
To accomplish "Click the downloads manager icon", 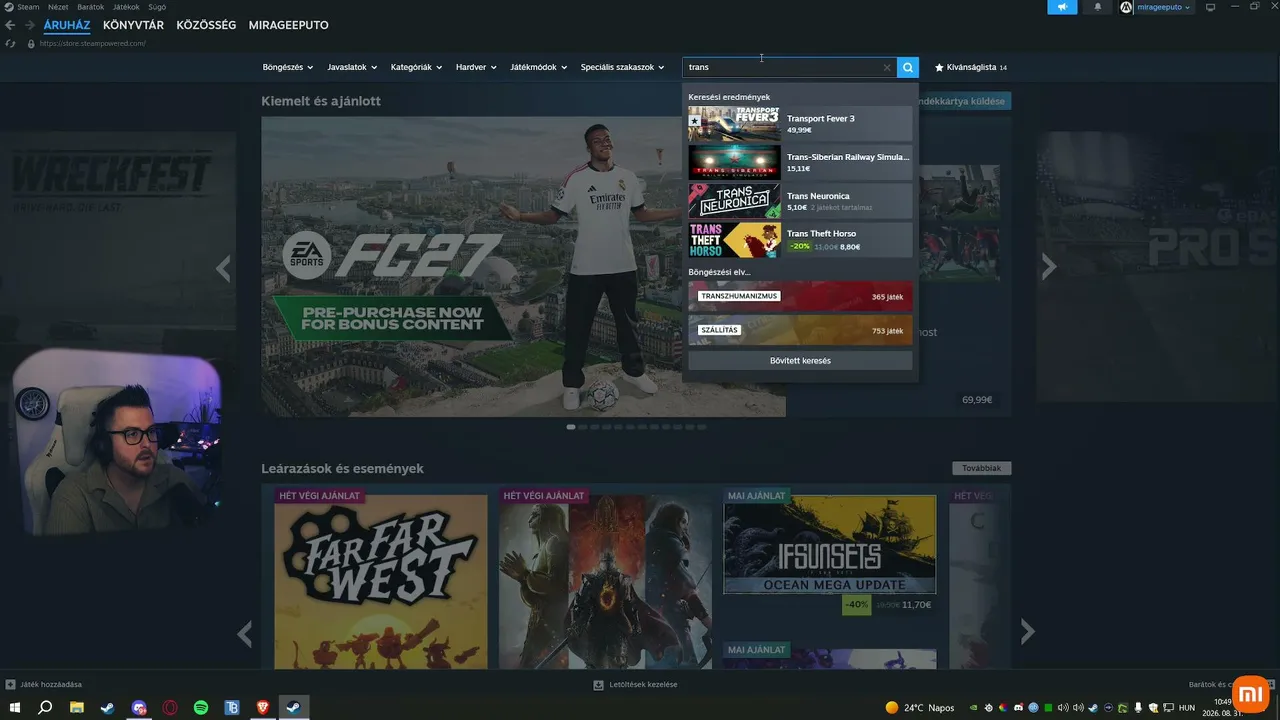I will coord(598,685).
